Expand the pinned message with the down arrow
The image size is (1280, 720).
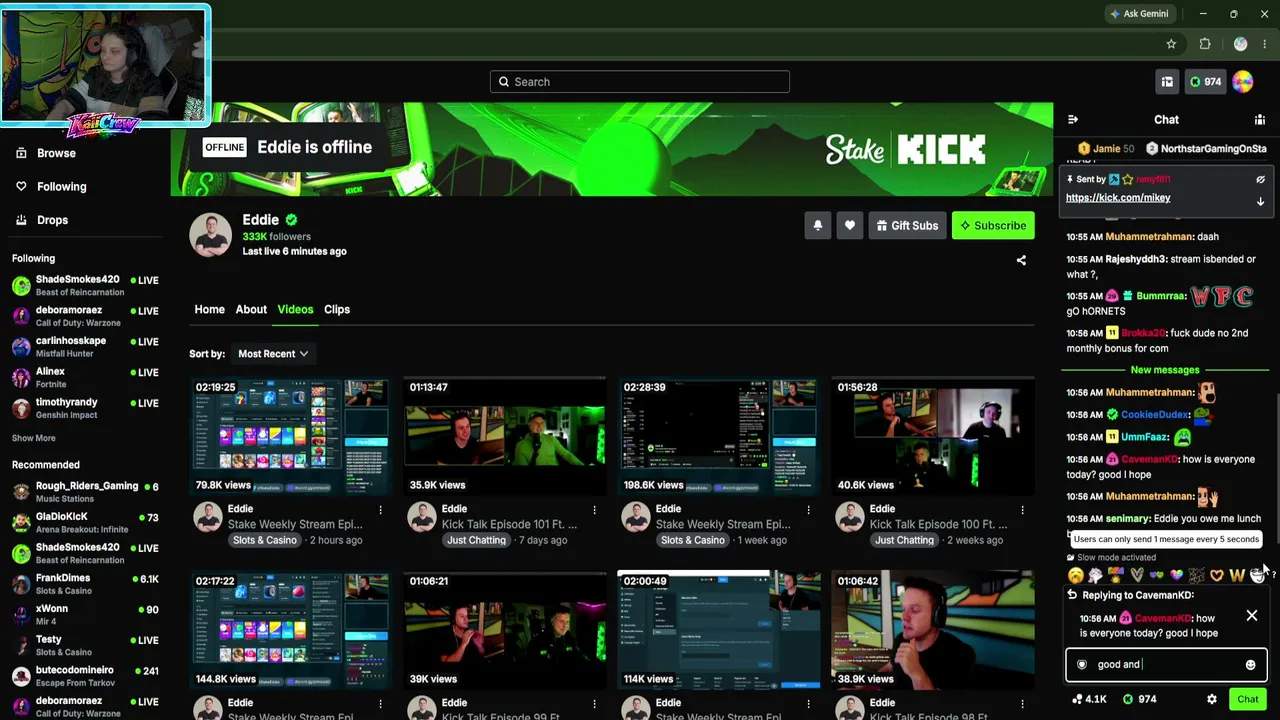click(x=1260, y=201)
